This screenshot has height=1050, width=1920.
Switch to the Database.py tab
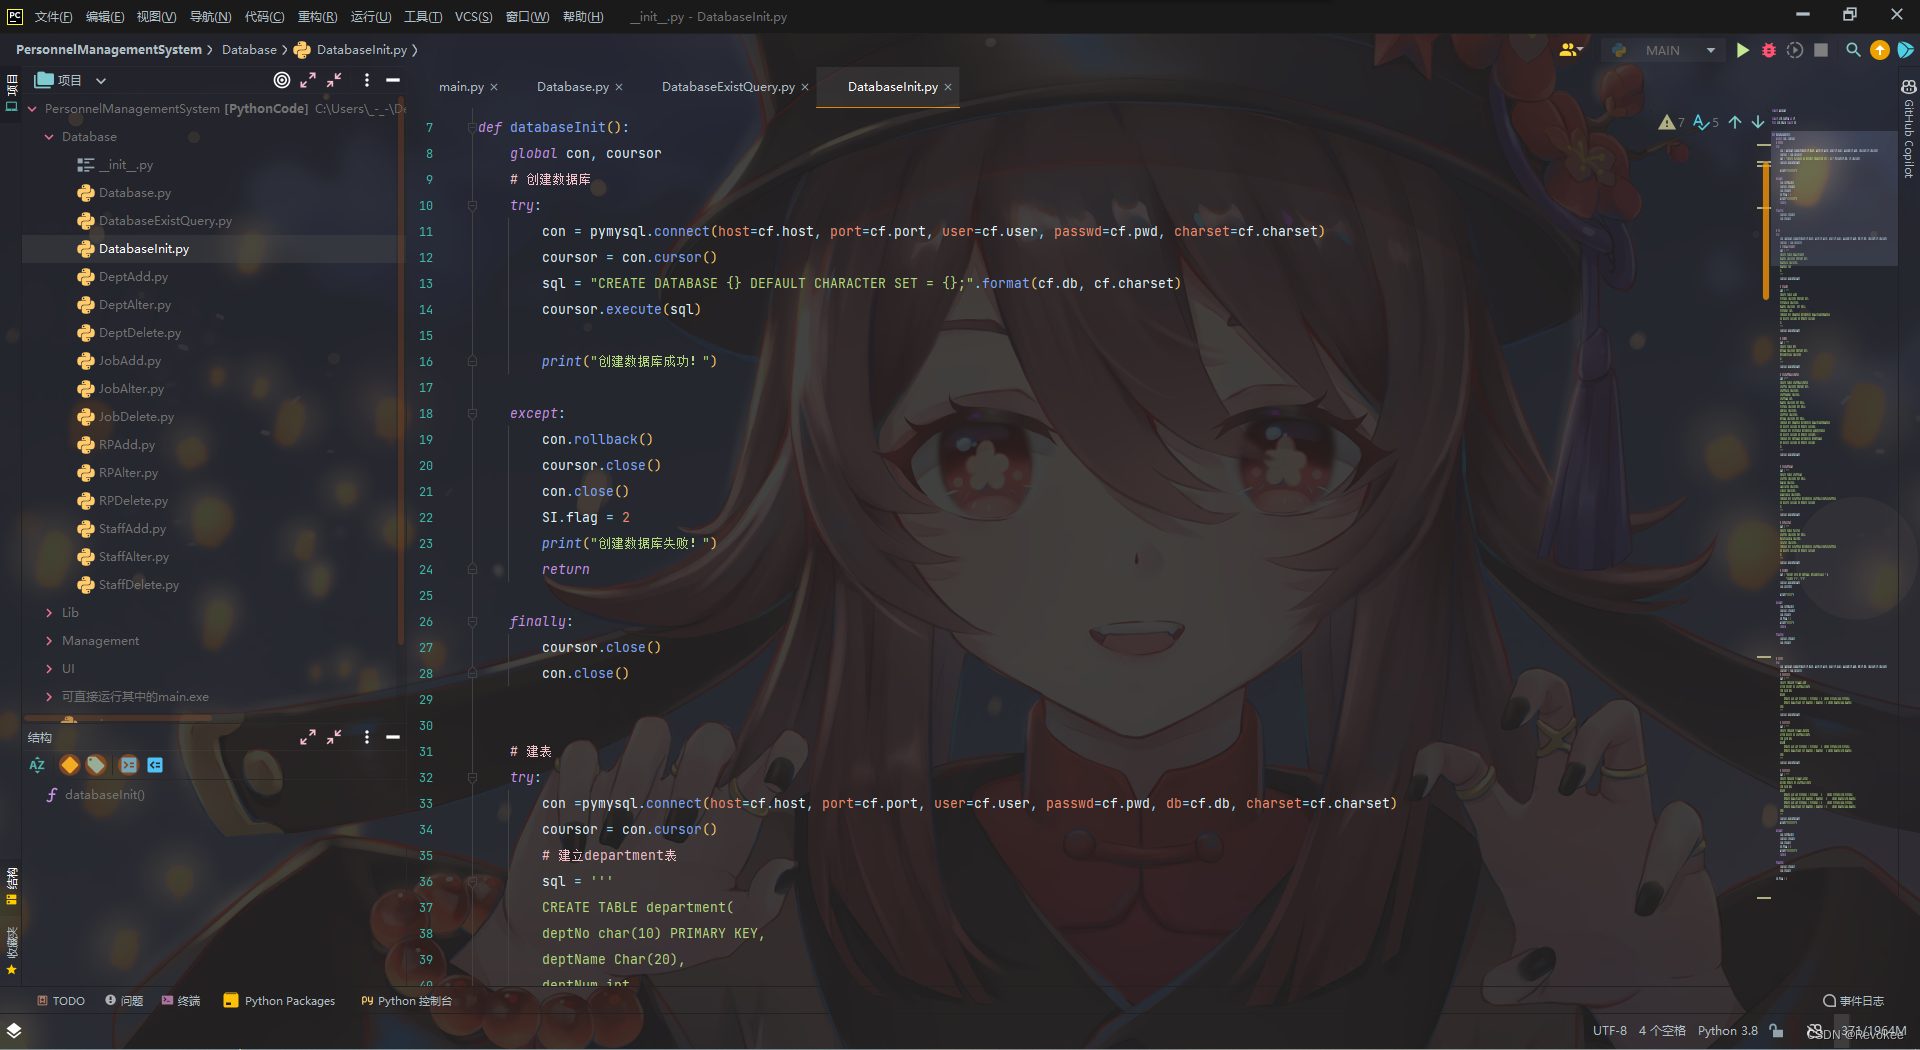tap(572, 87)
